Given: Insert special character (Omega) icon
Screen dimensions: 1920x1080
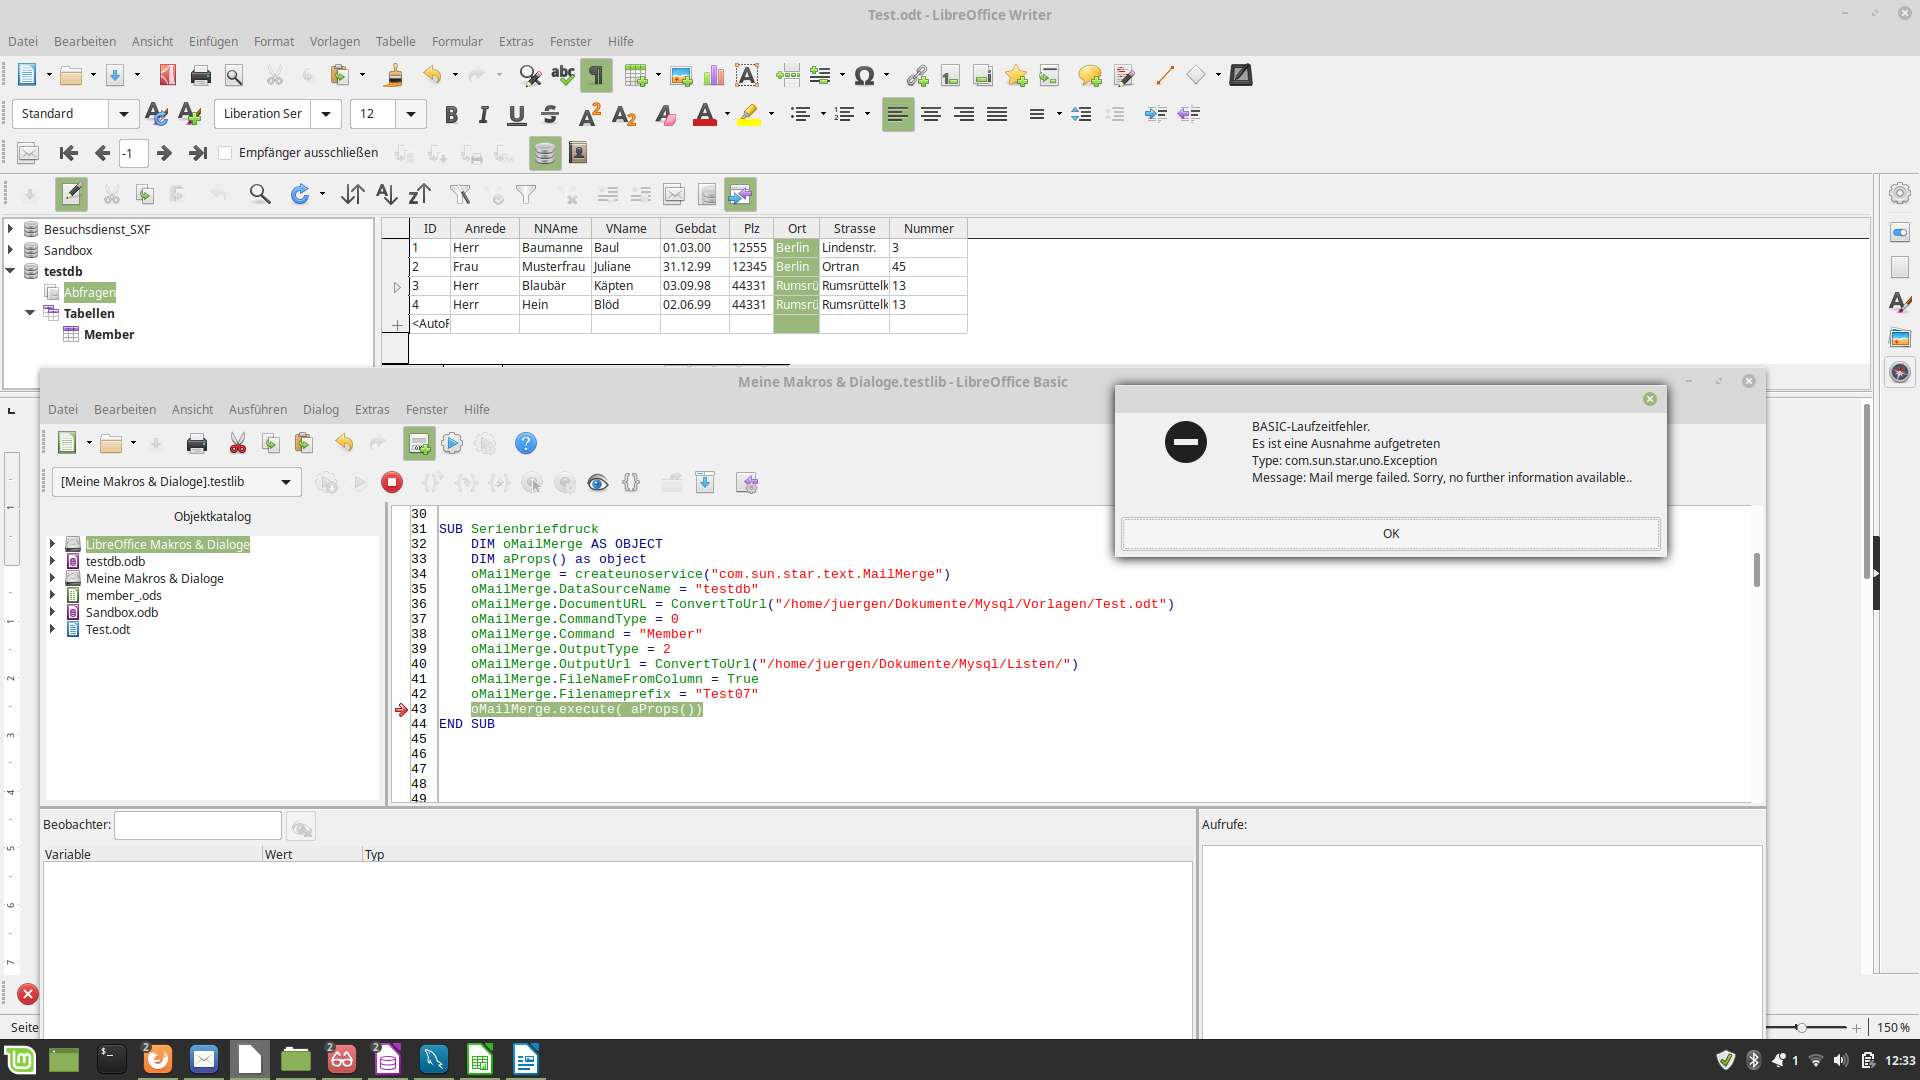Looking at the screenshot, I should (865, 75).
